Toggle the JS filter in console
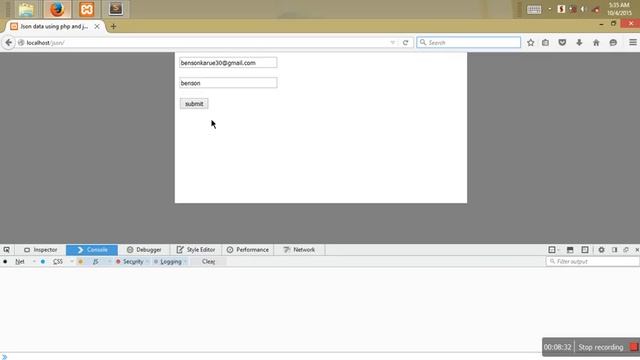 pyautogui.click(x=96, y=262)
